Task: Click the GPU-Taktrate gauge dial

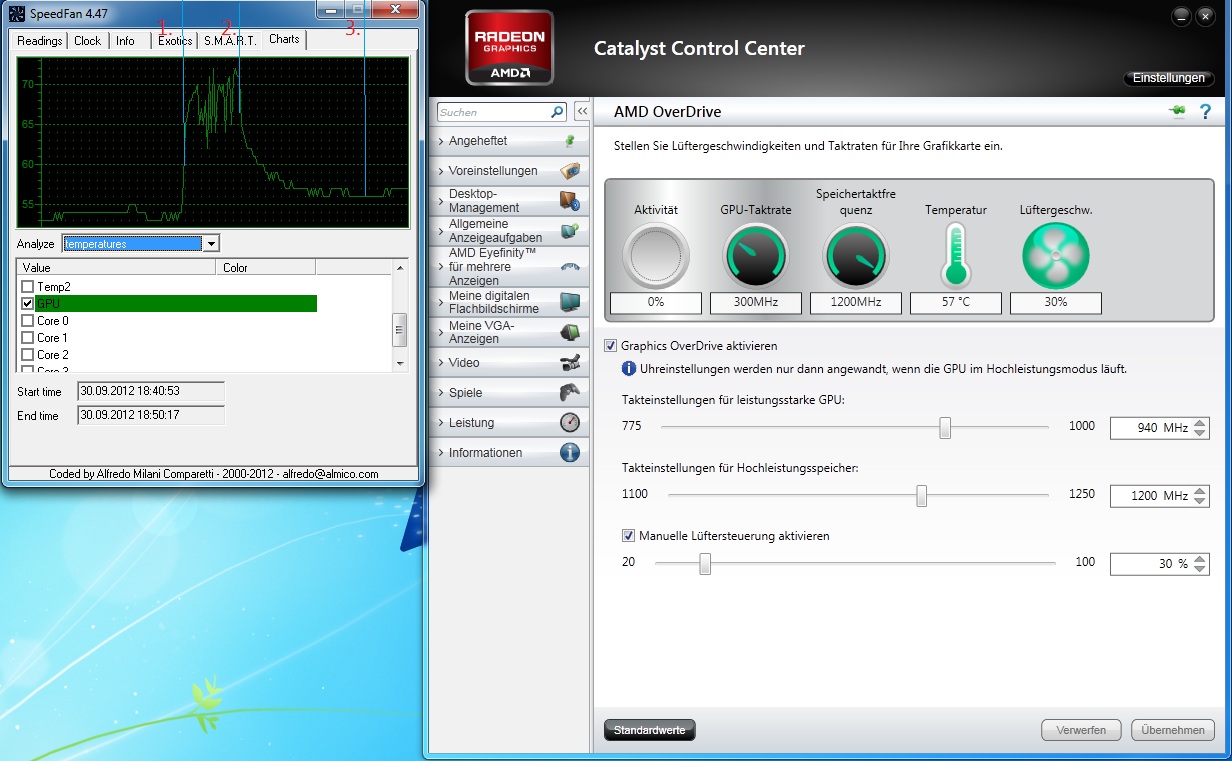Action: [756, 256]
